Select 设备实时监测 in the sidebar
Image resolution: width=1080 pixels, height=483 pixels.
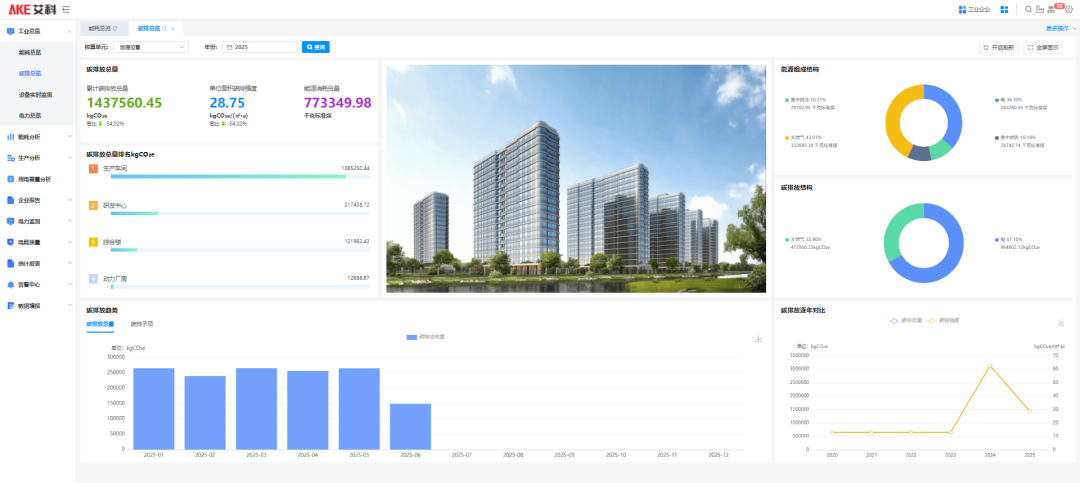coord(36,94)
